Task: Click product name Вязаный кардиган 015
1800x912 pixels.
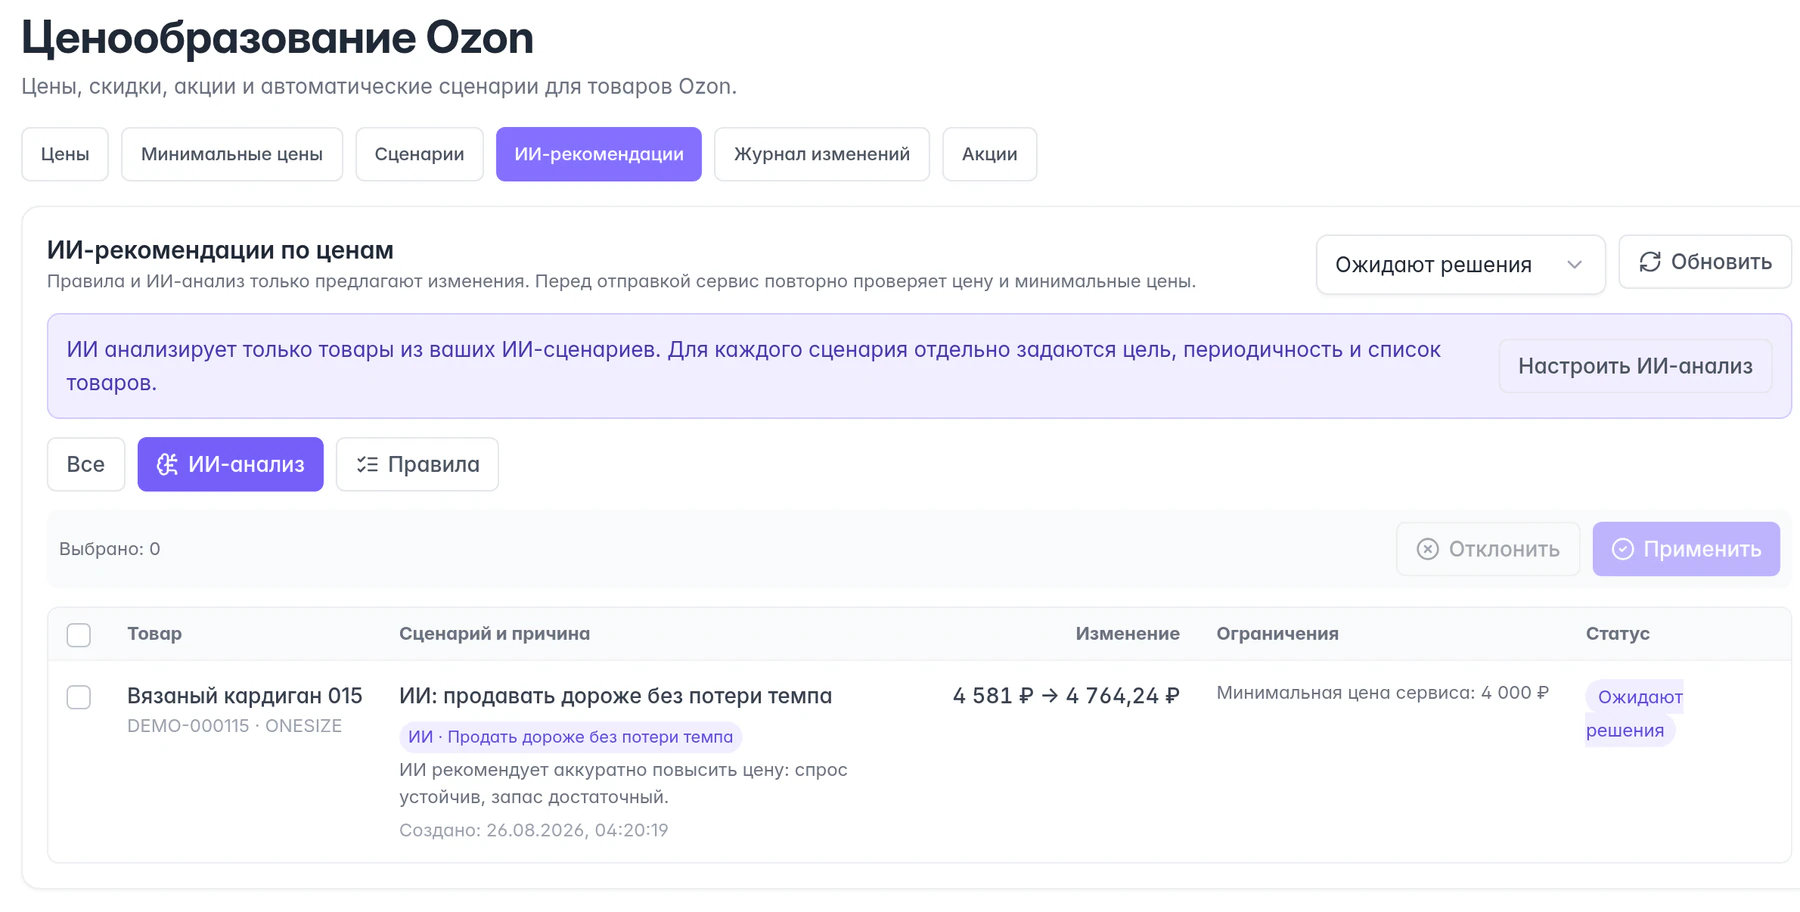Action: (x=245, y=696)
